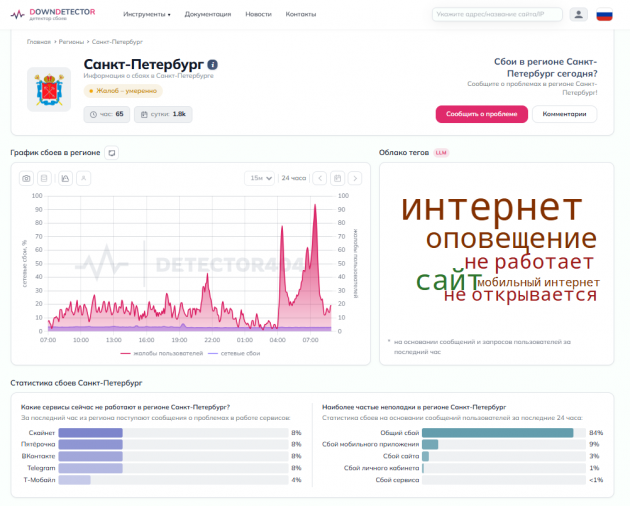Click the user icon on chart toolbar
Screen dimensions: 630x506
(x=84, y=178)
